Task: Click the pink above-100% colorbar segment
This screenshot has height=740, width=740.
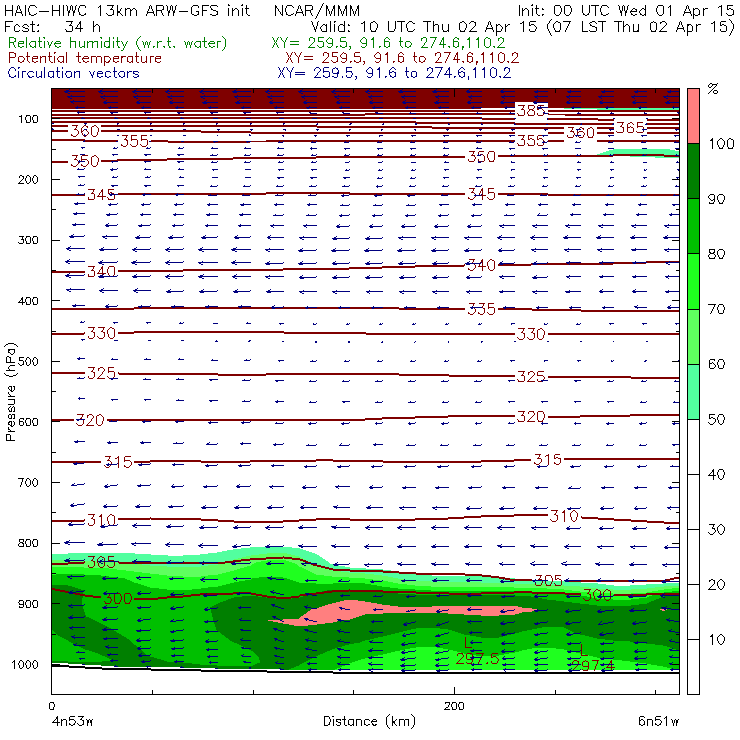Action: point(693,116)
